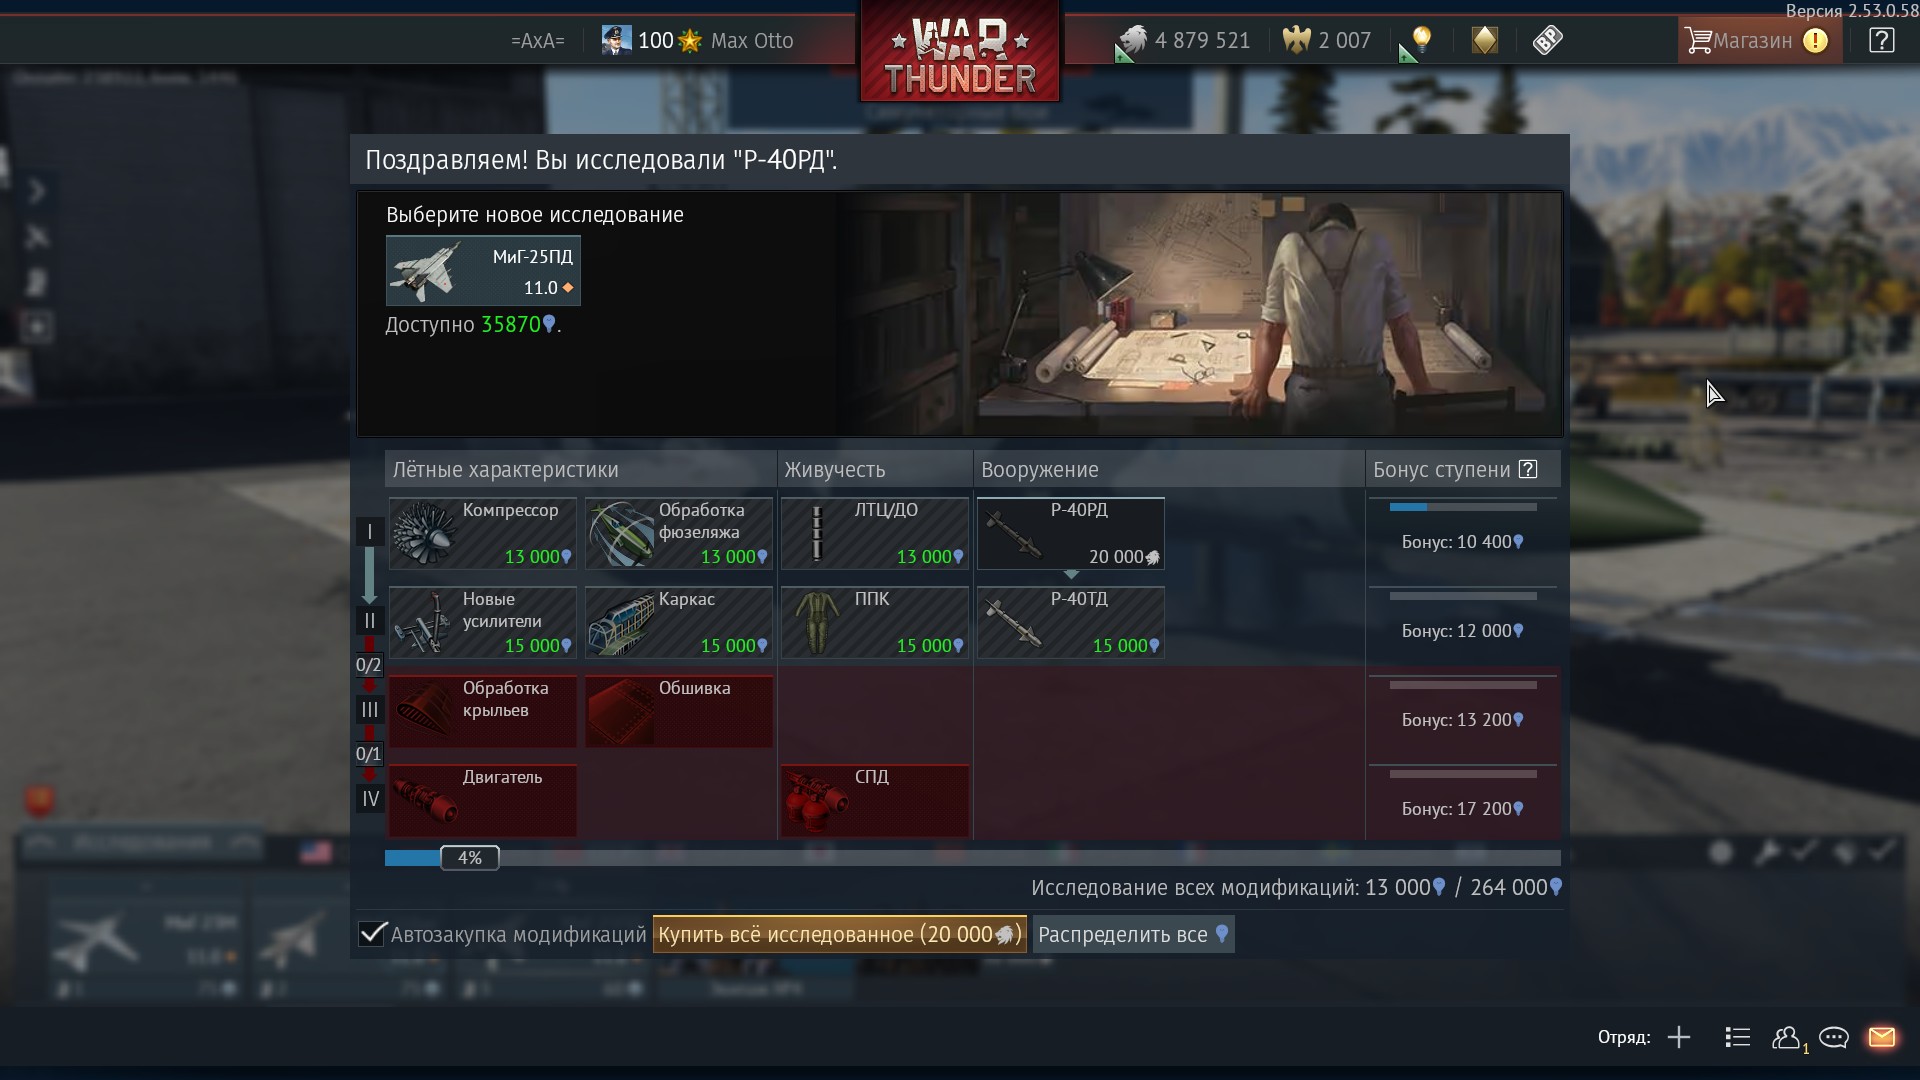Screen dimensions: 1920x1080
Task: Add squad member with plus button
Action: click(1679, 1037)
